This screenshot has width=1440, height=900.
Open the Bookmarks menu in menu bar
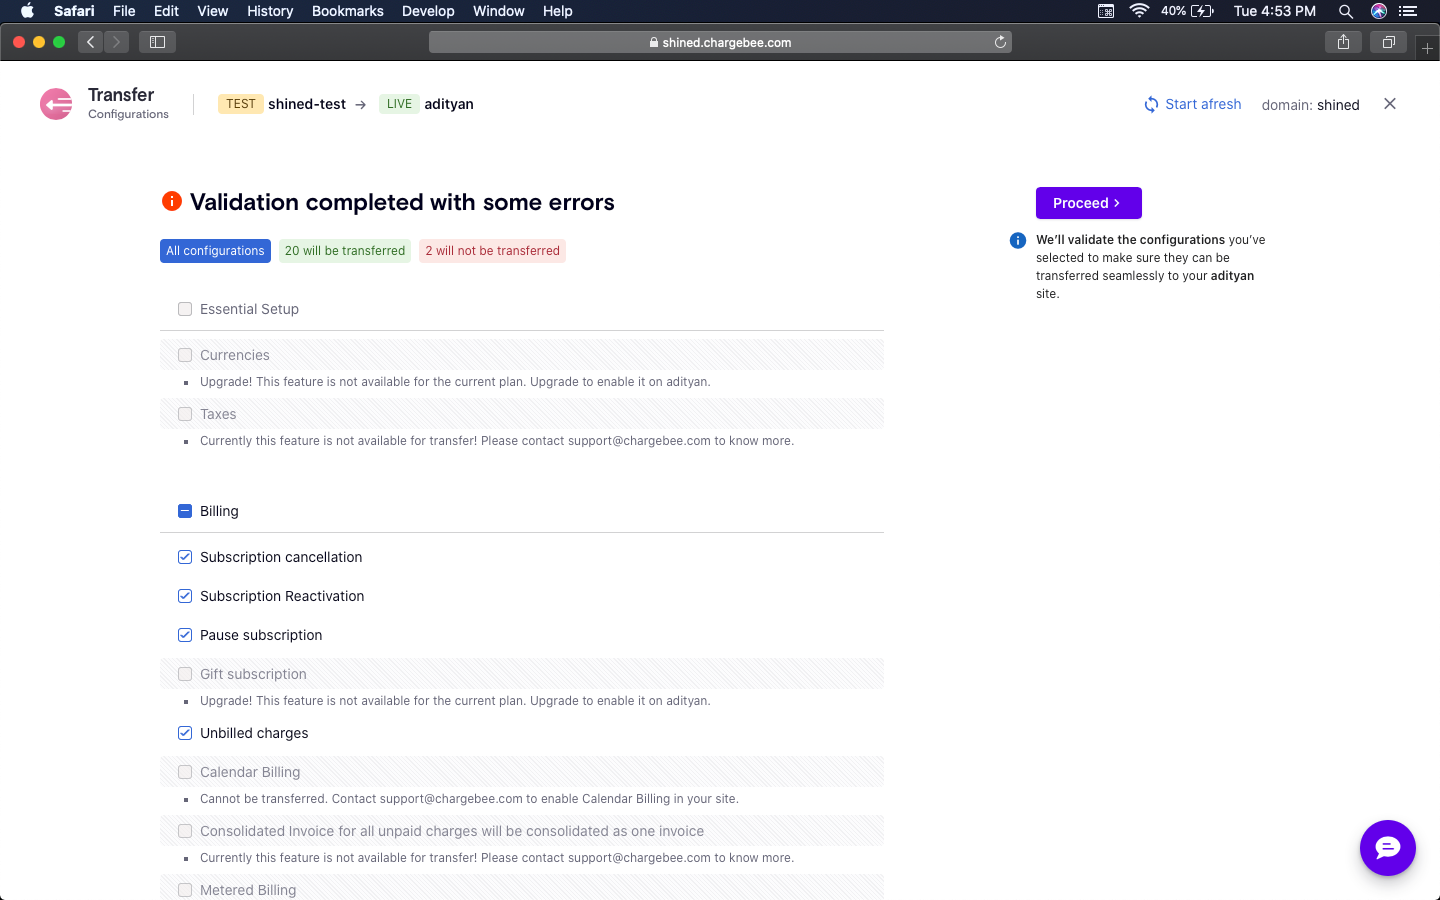(347, 11)
